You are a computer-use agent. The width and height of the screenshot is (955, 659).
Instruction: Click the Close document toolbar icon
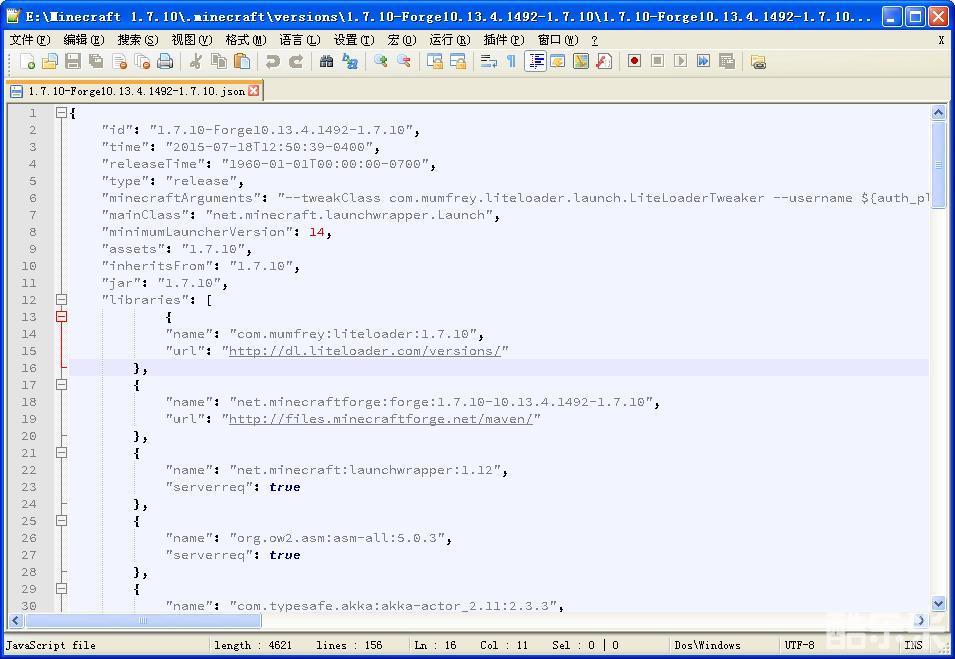(119, 62)
